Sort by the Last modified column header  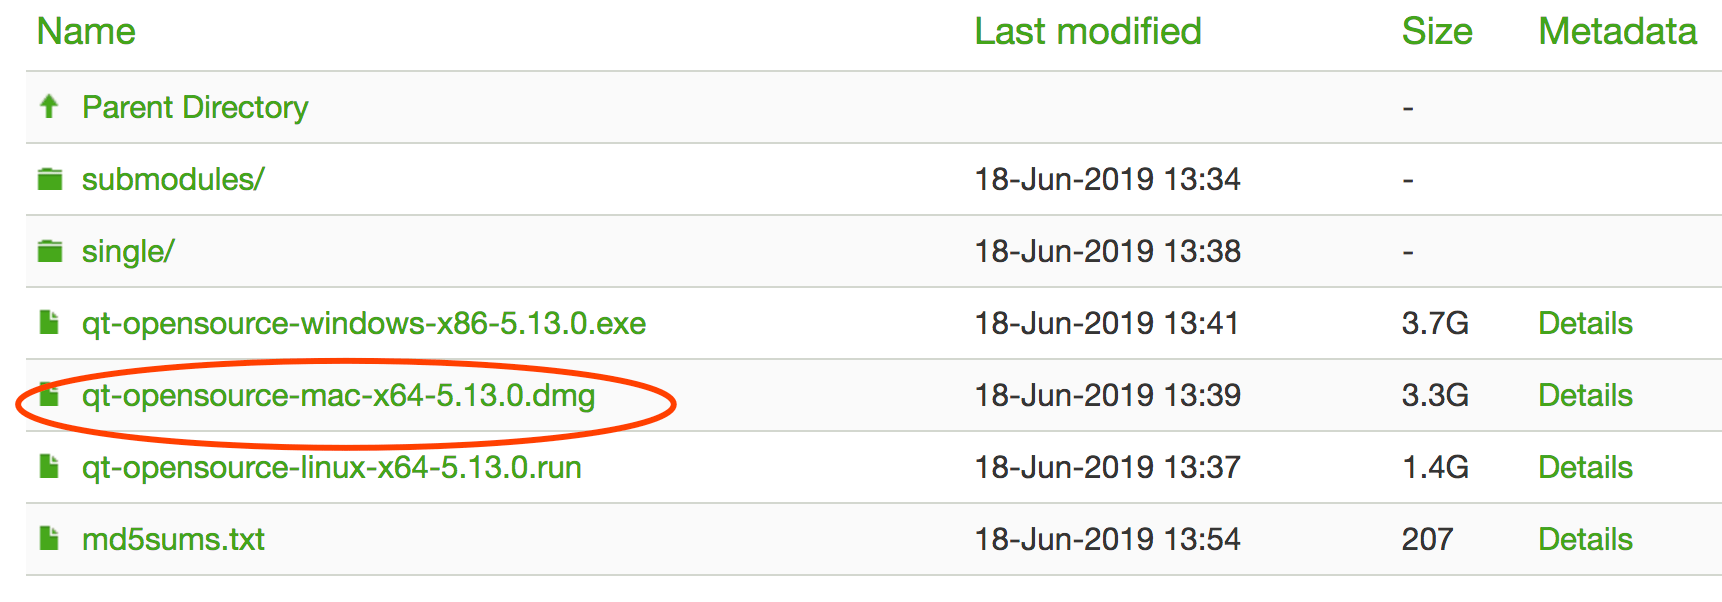[1088, 31]
